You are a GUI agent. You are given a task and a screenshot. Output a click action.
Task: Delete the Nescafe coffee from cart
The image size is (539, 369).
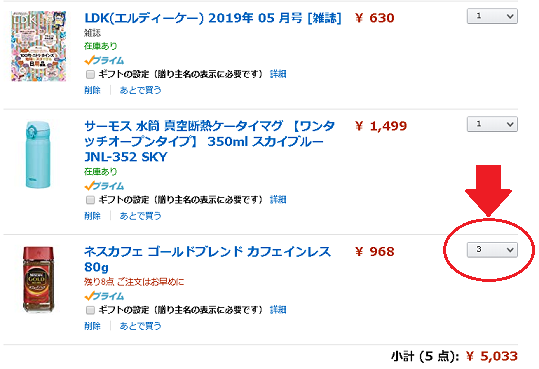[92, 326]
